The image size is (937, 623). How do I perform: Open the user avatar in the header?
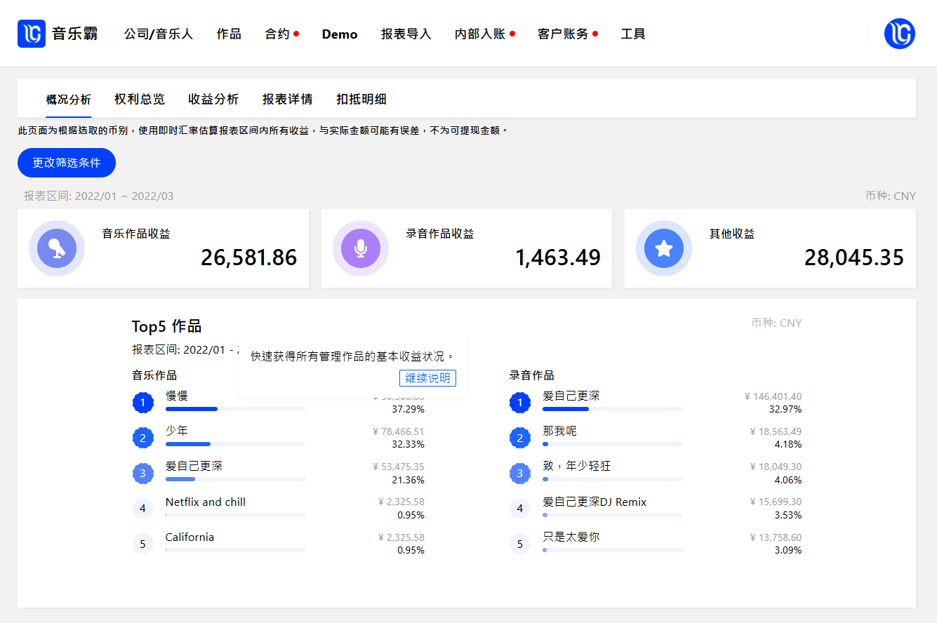[899, 33]
